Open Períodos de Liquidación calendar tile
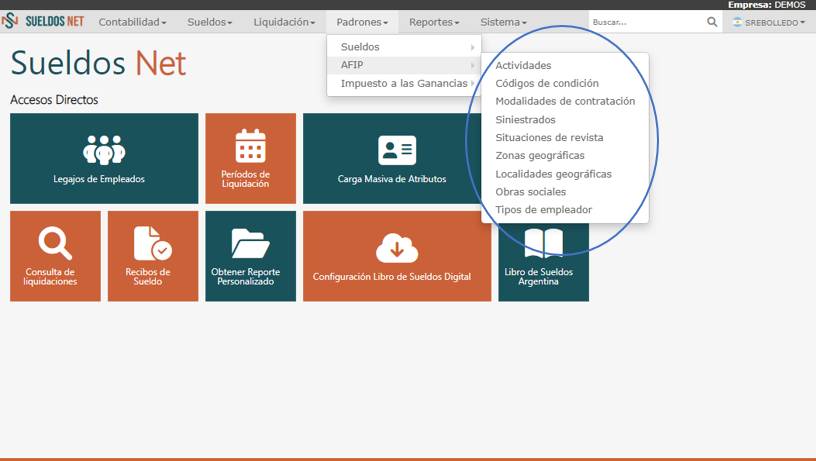This screenshot has width=816, height=461. (250, 158)
